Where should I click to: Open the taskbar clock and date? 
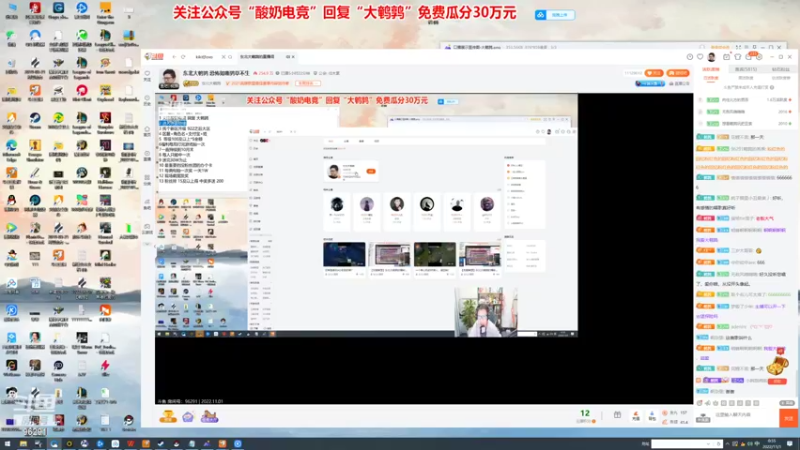pos(771,444)
